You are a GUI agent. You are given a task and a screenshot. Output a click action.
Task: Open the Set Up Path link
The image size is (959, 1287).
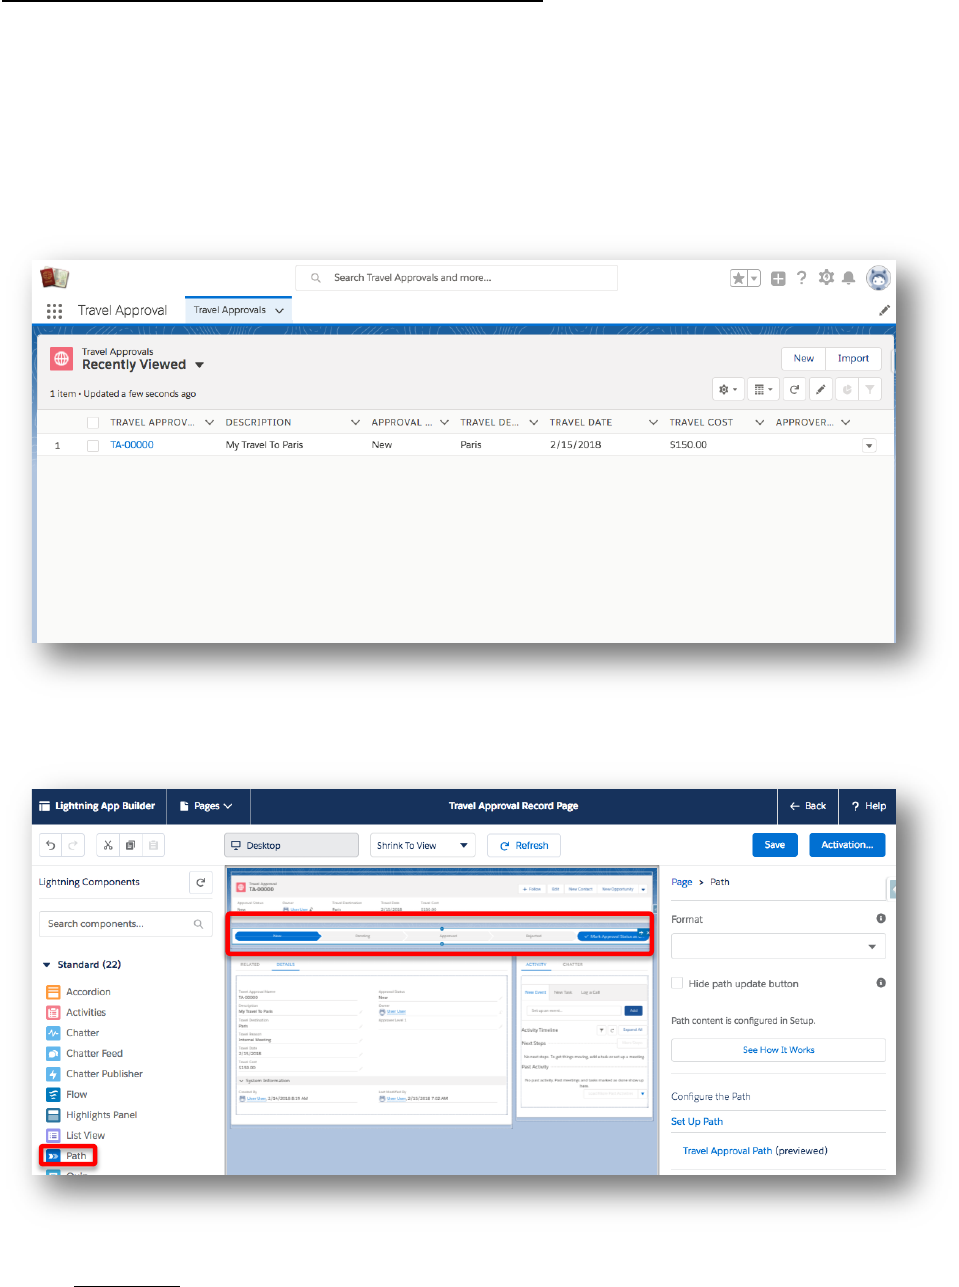coord(697,1122)
